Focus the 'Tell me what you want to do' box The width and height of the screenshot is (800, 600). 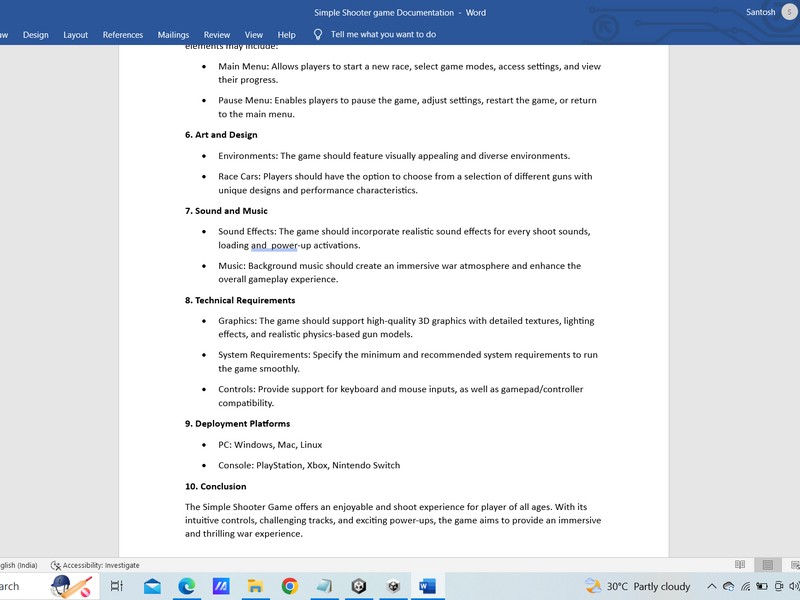[383, 34]
